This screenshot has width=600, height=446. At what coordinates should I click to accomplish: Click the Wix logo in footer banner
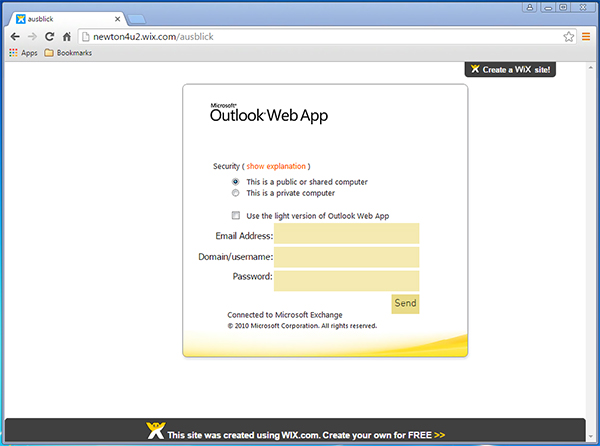[x=155, y=431]
